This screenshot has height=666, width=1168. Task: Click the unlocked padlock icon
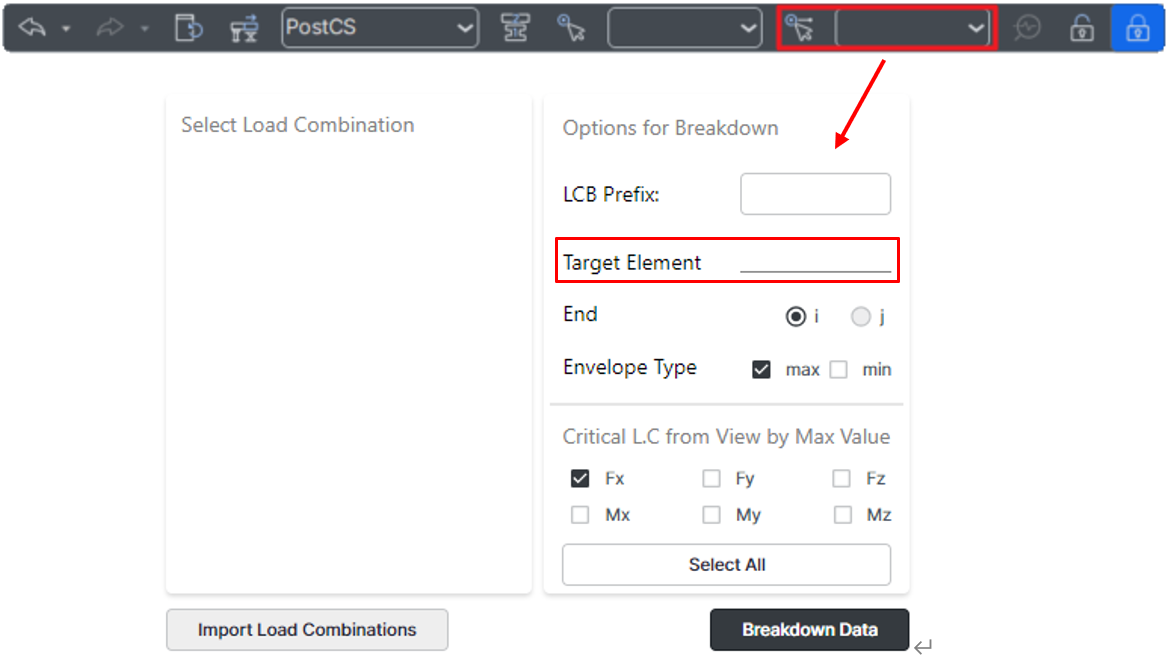click(x=1082, y=28)
